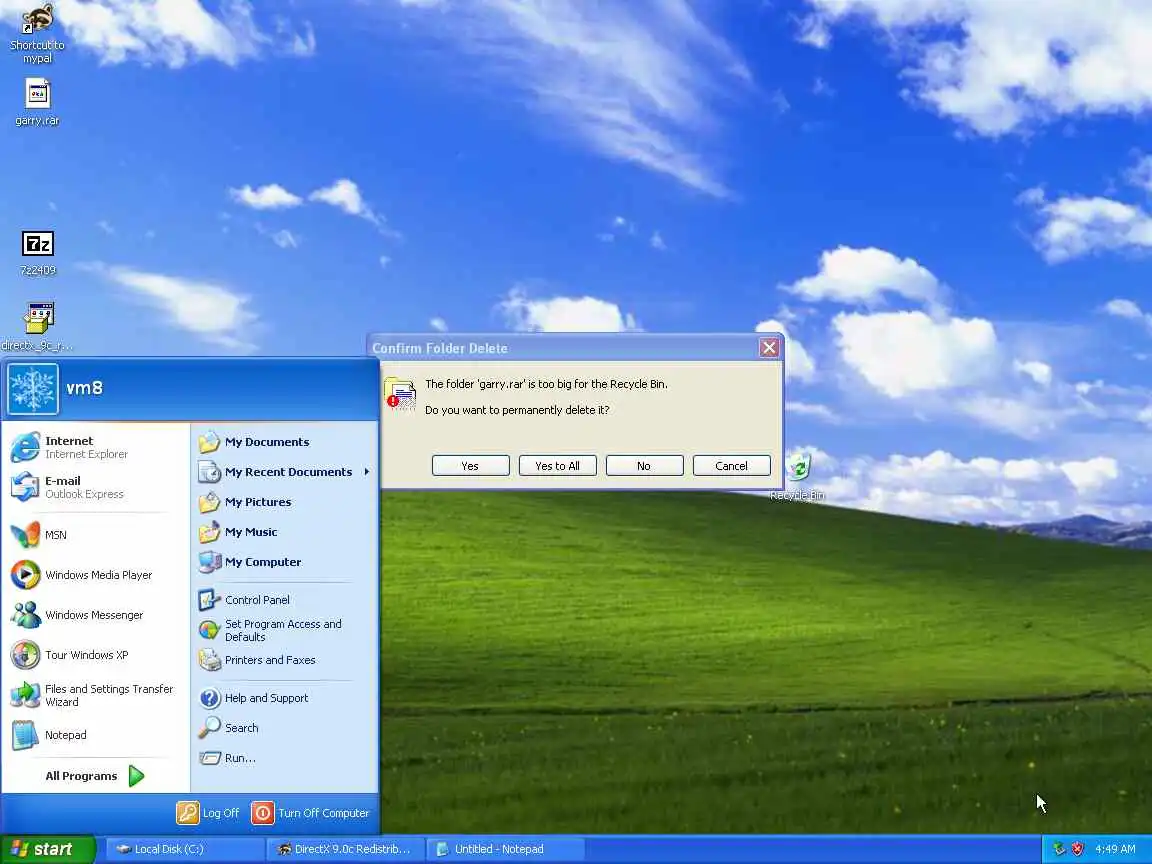Click the Start button
This screenshot has height=864, width=1152.
pos(48,849)
